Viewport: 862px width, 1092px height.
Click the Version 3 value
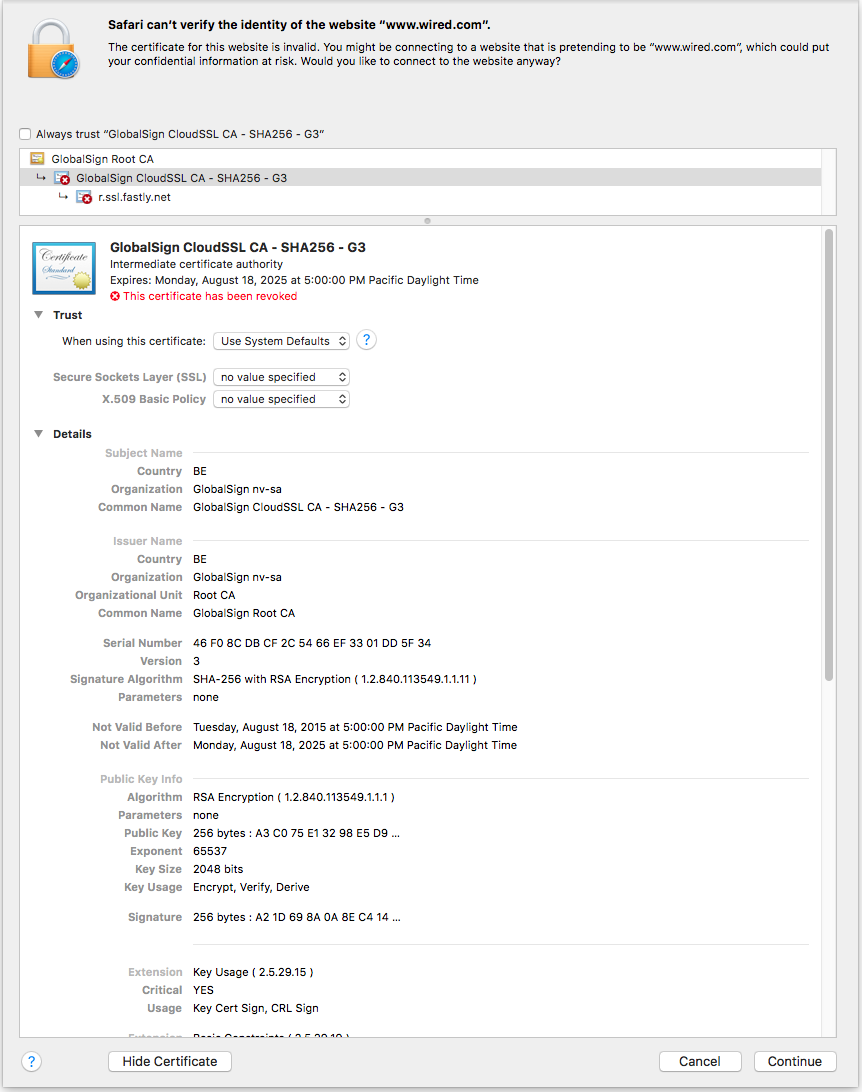pos(196,661)
